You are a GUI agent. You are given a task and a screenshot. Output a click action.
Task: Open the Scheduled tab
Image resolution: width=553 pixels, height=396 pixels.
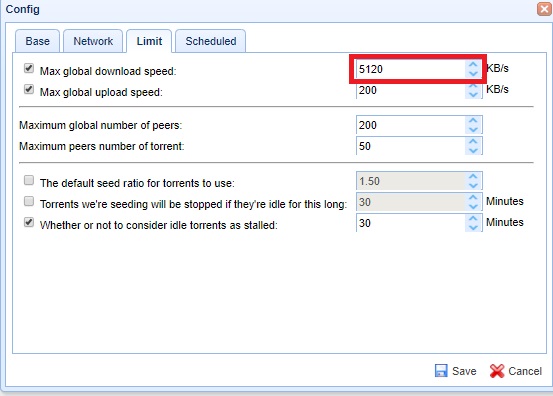(211, 41)
